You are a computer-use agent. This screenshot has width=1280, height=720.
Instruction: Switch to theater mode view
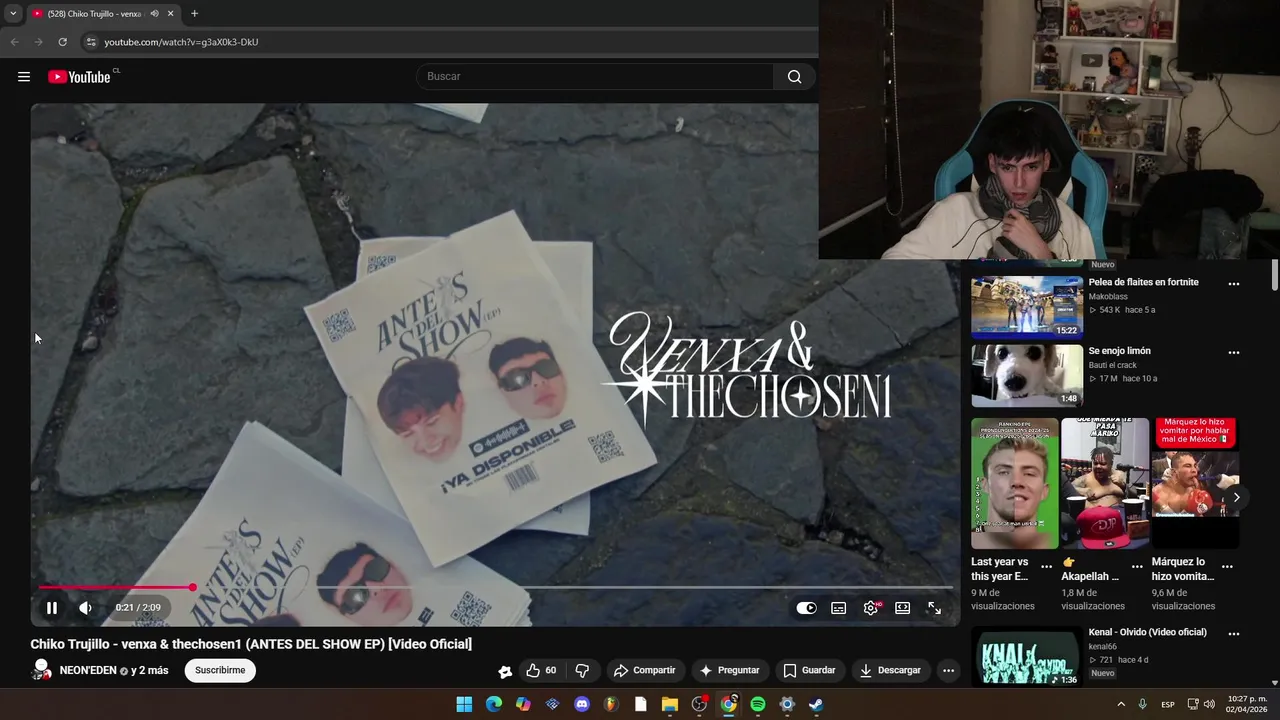902,608
